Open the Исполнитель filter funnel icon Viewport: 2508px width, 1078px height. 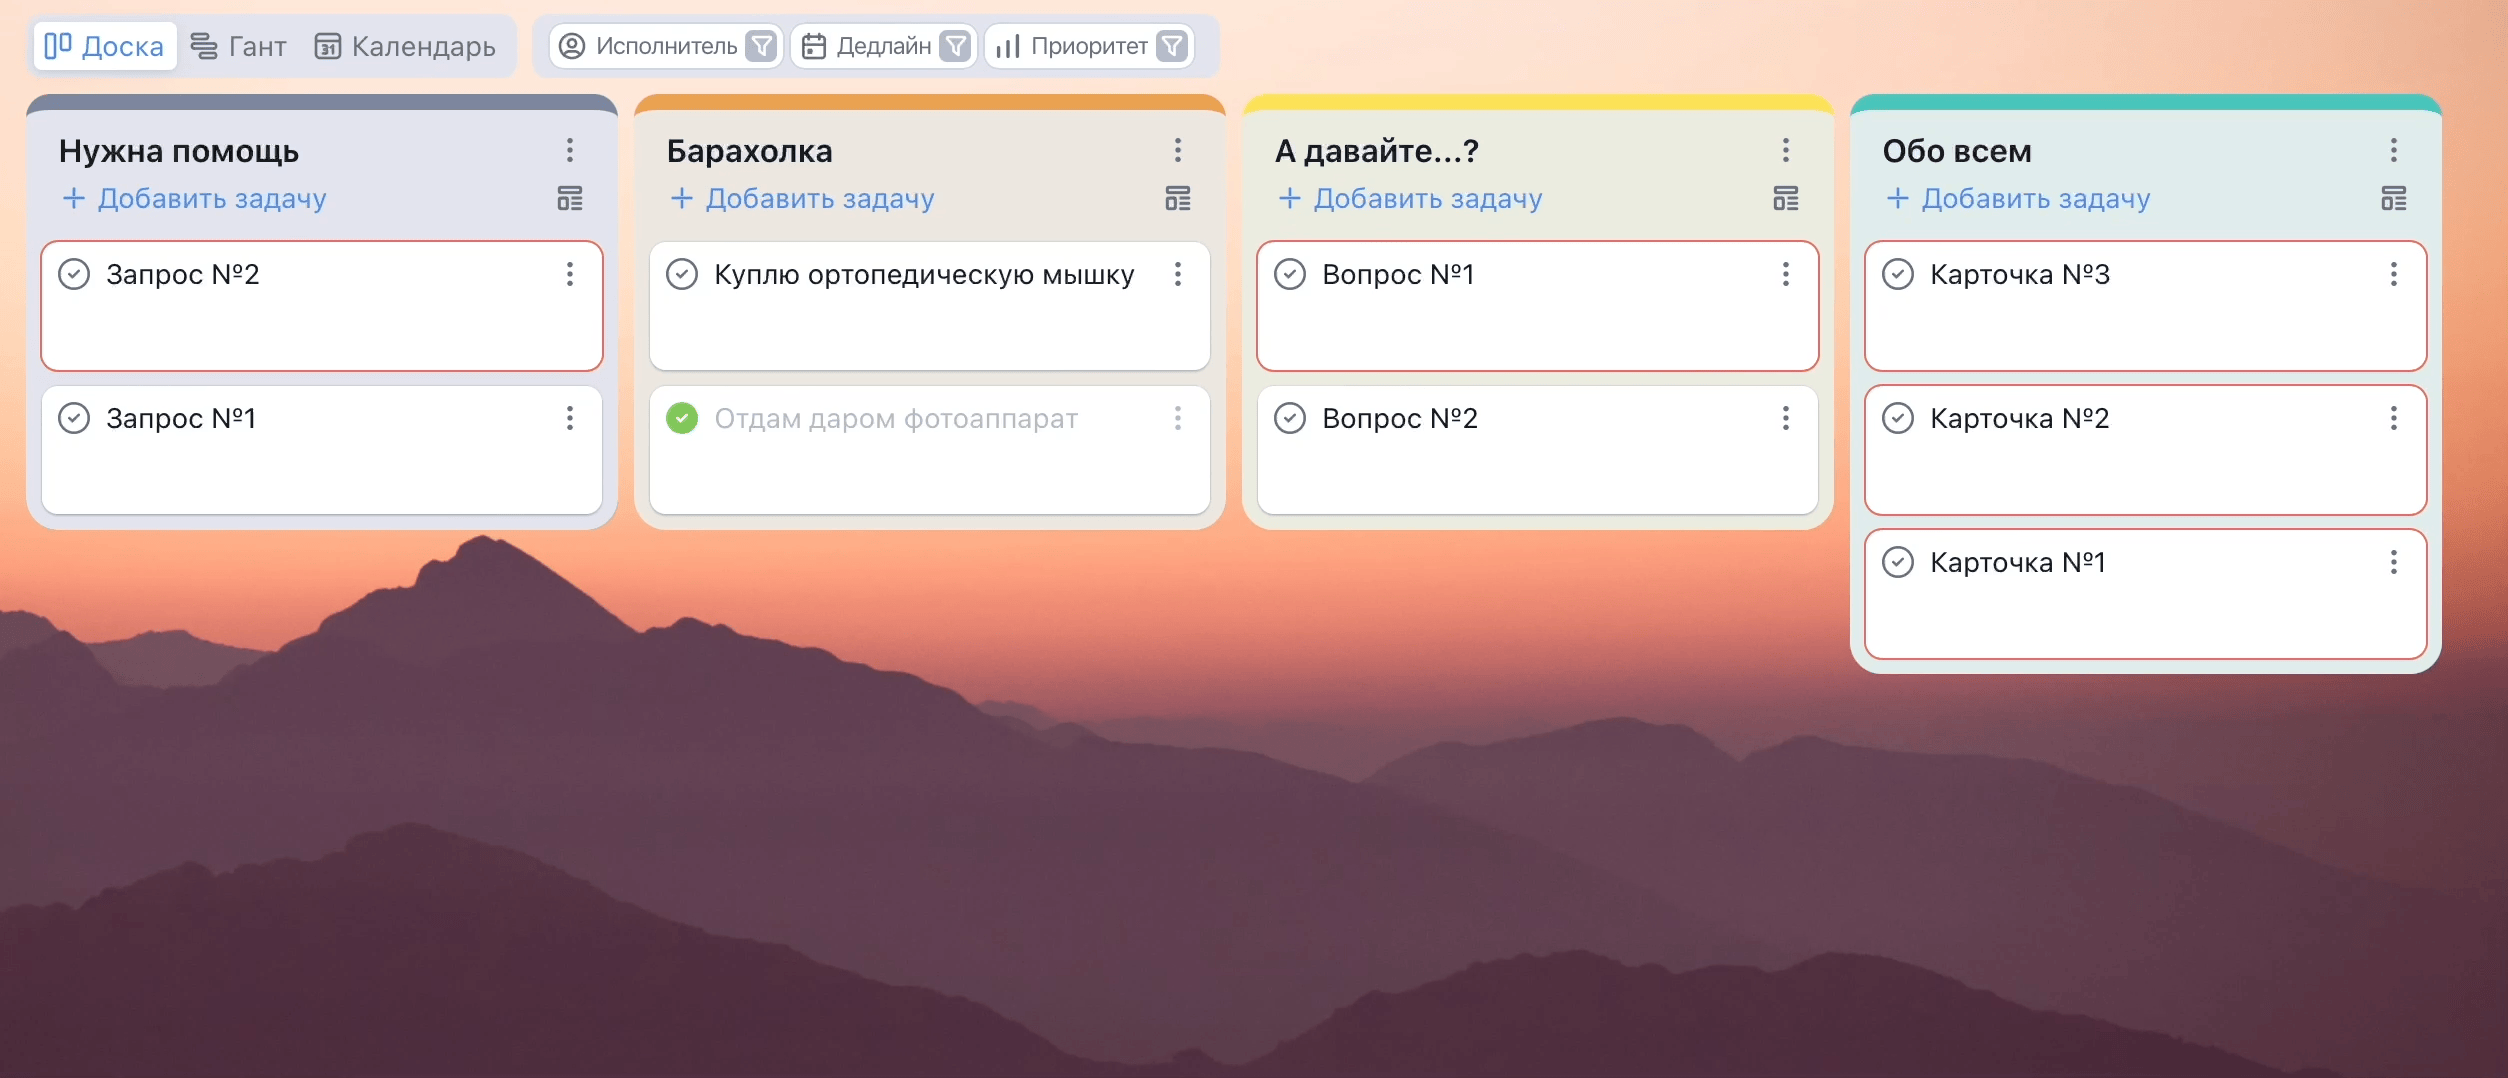(762, 46)
